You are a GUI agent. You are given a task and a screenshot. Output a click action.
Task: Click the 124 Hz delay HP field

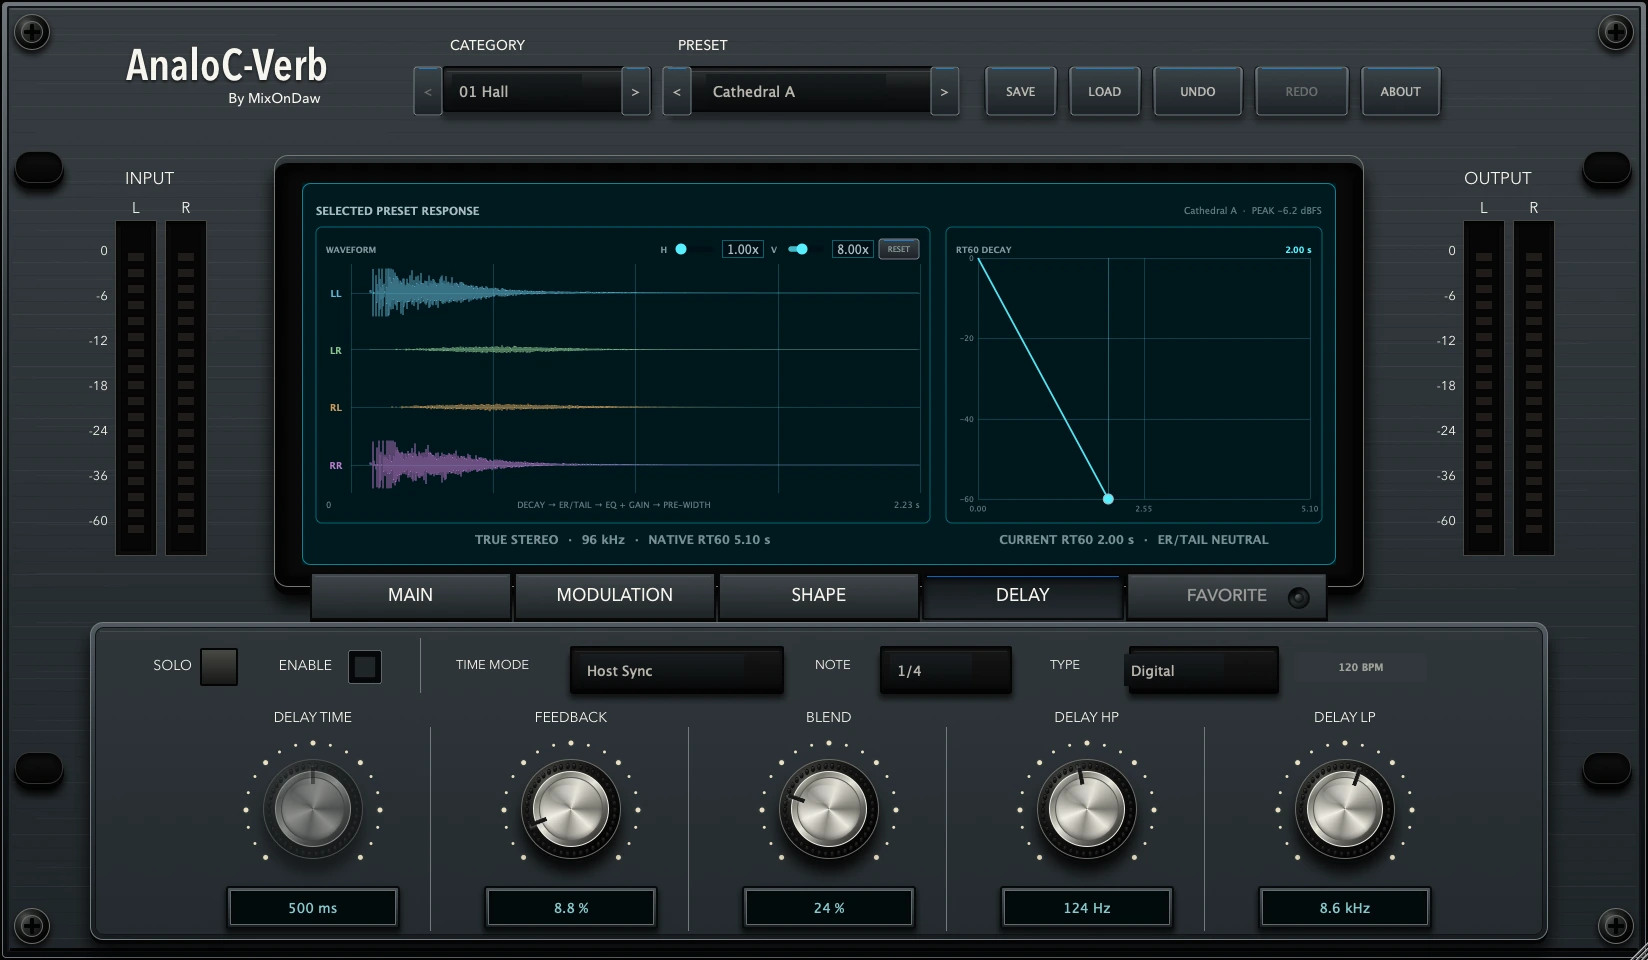[x=1087, y=908]
